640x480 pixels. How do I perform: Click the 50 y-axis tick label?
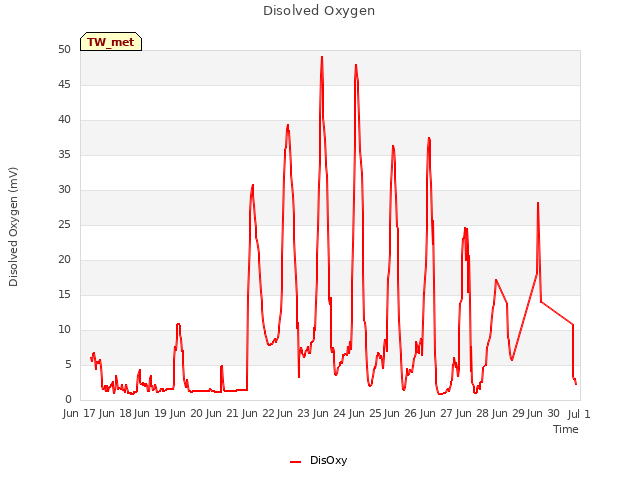[x=64, y=49]
